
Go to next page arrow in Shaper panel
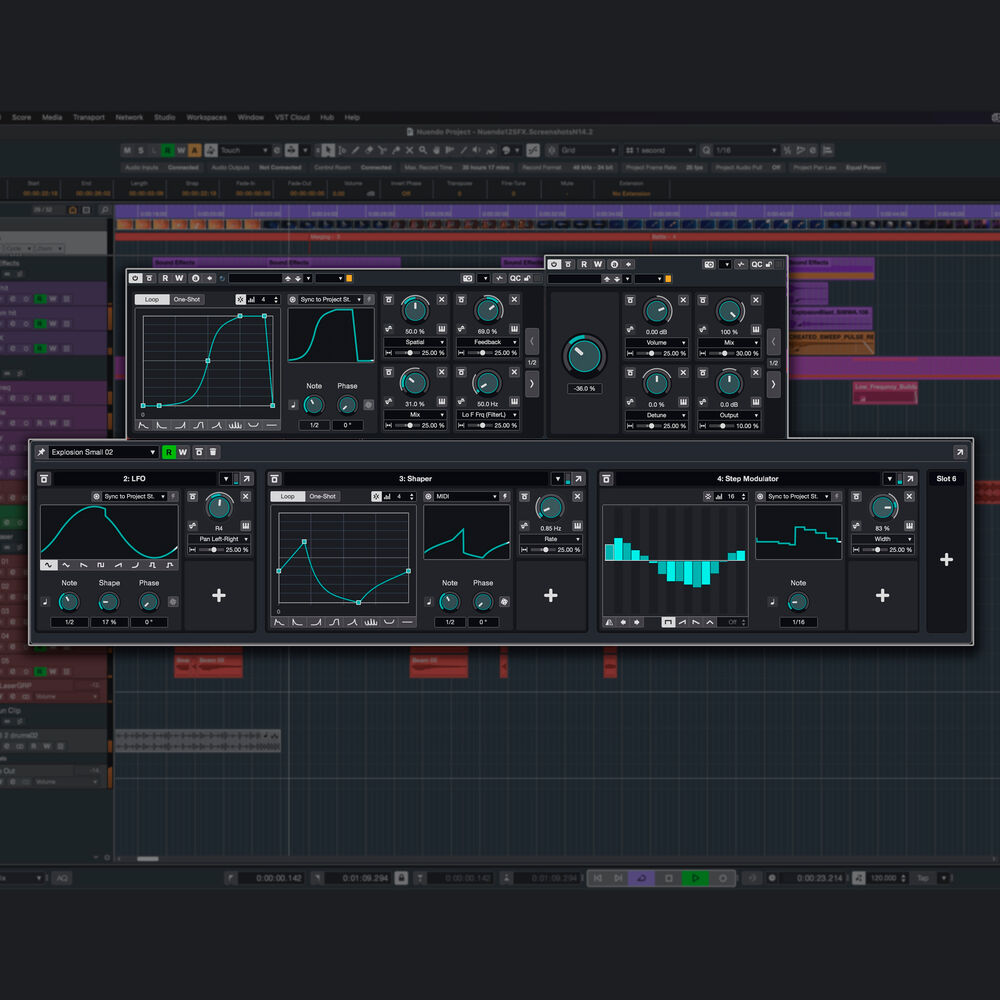coord(532,382)
